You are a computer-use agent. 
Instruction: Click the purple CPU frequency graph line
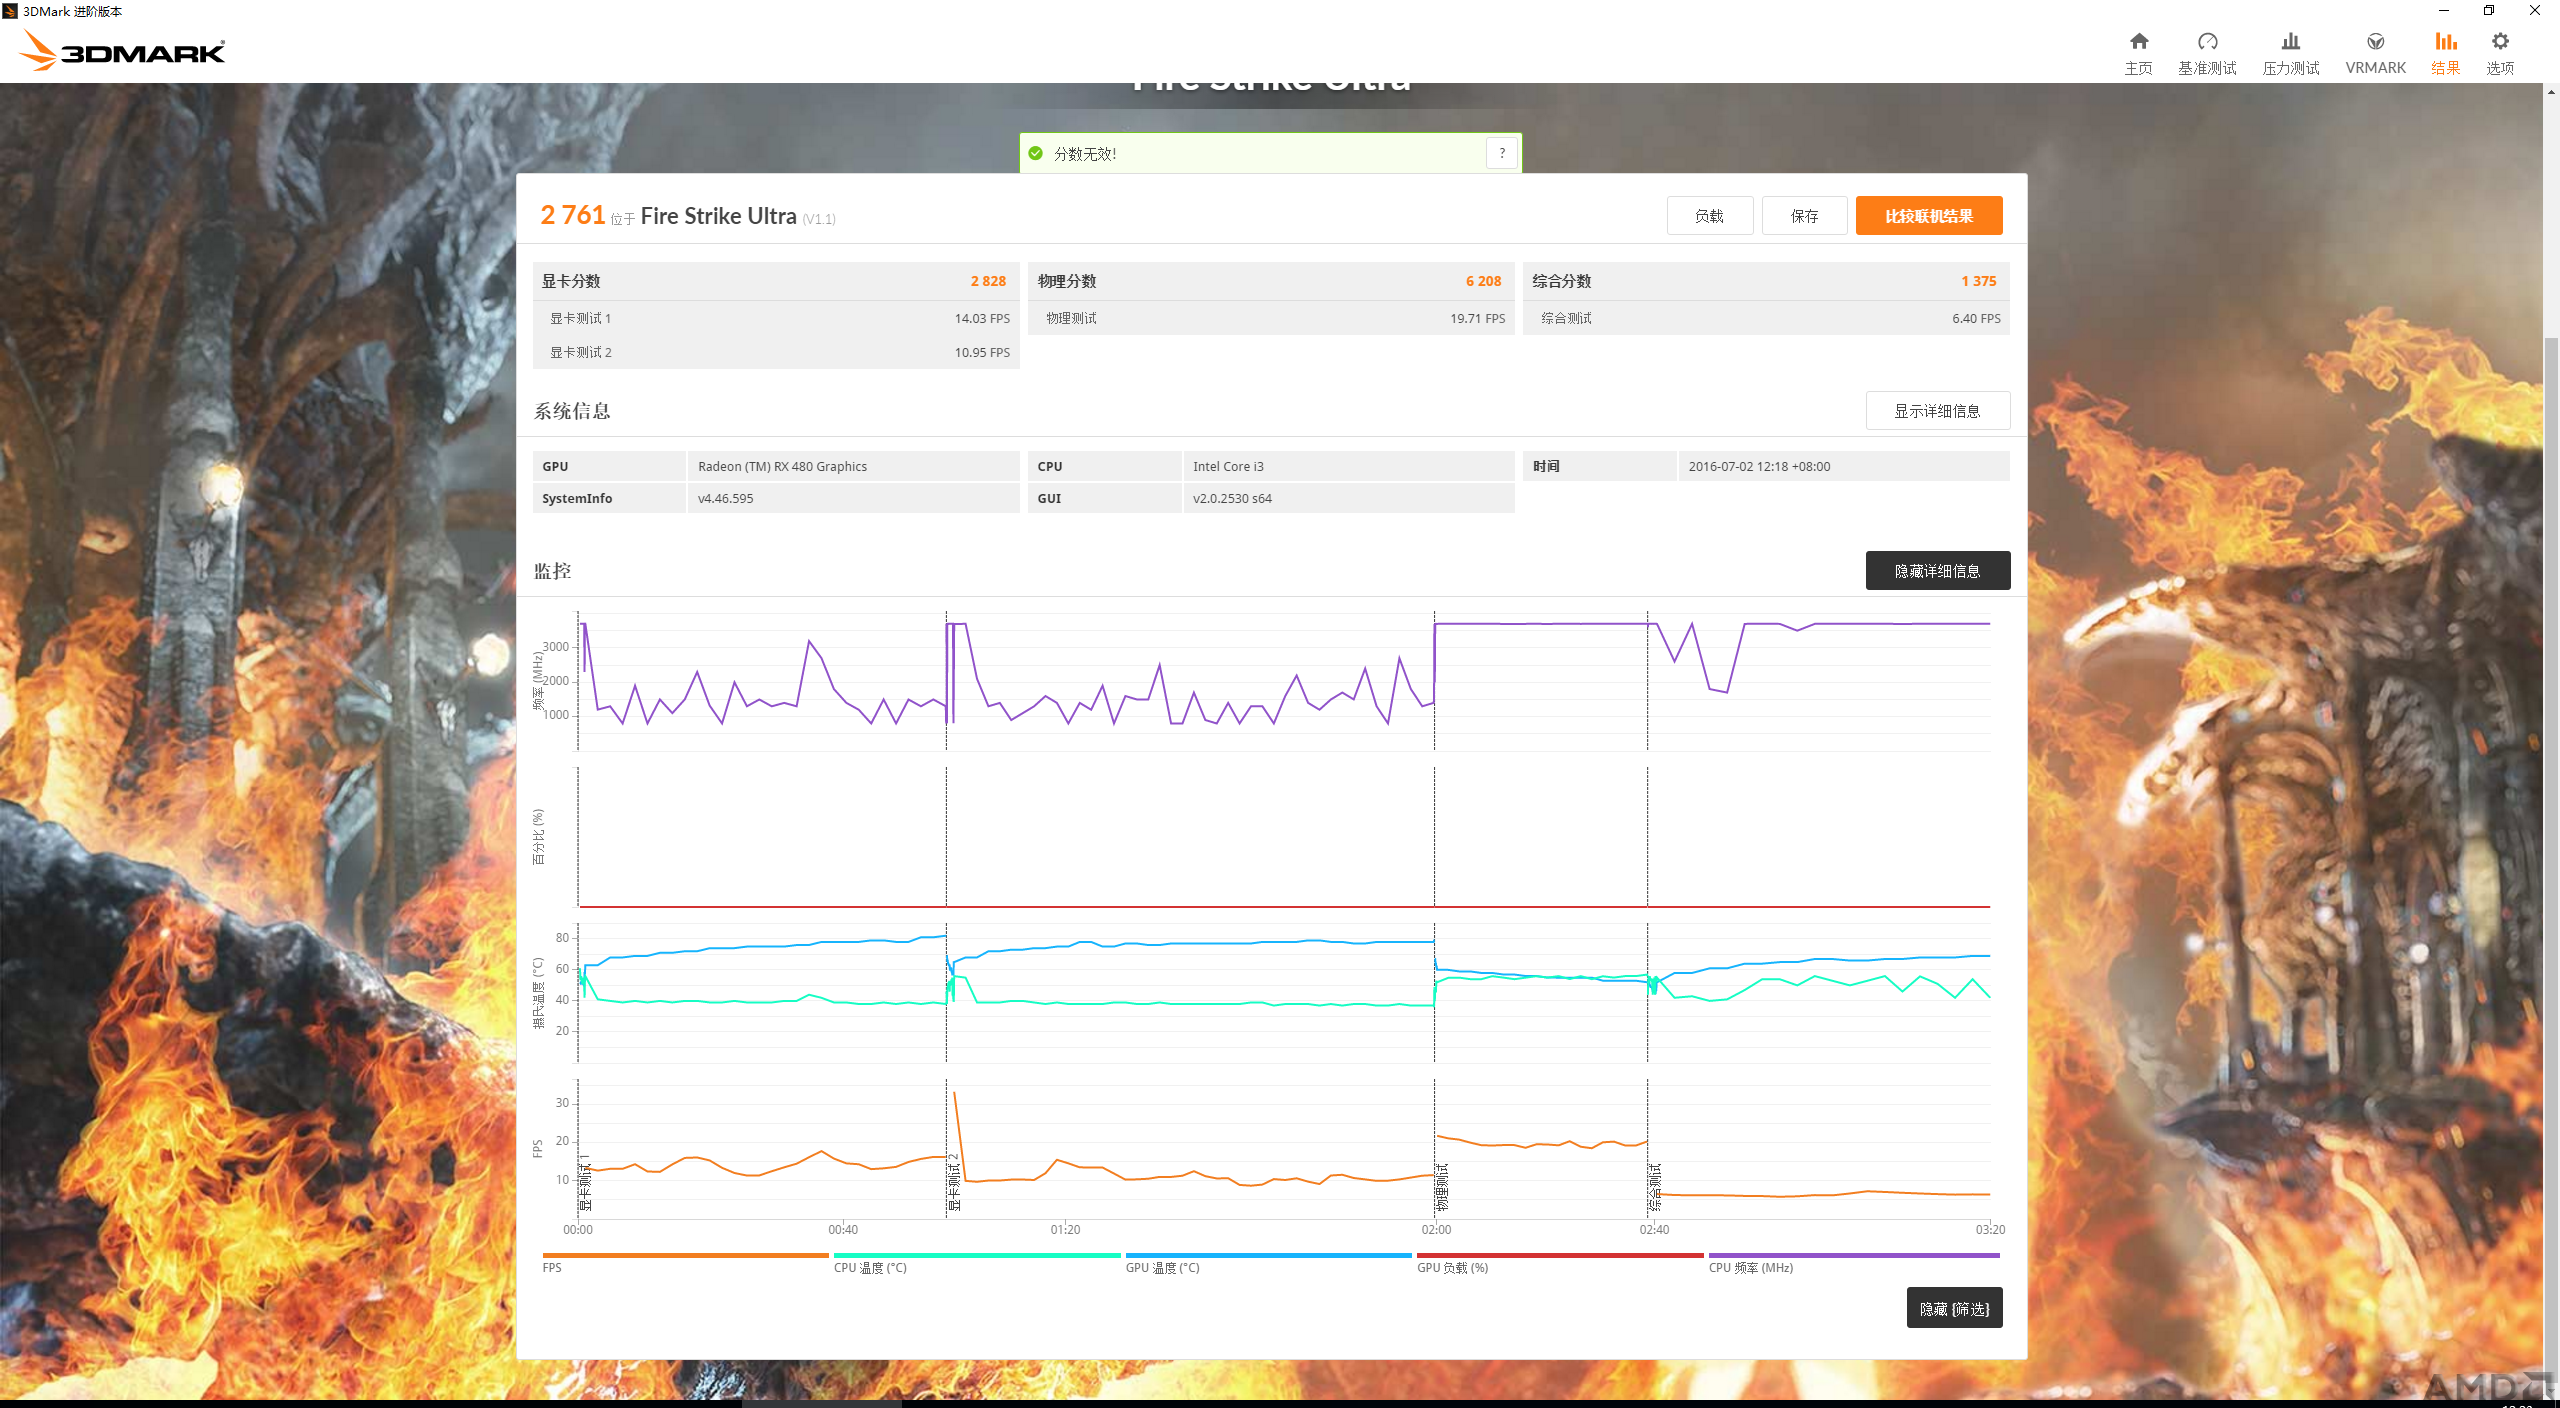pos(1540,624)
